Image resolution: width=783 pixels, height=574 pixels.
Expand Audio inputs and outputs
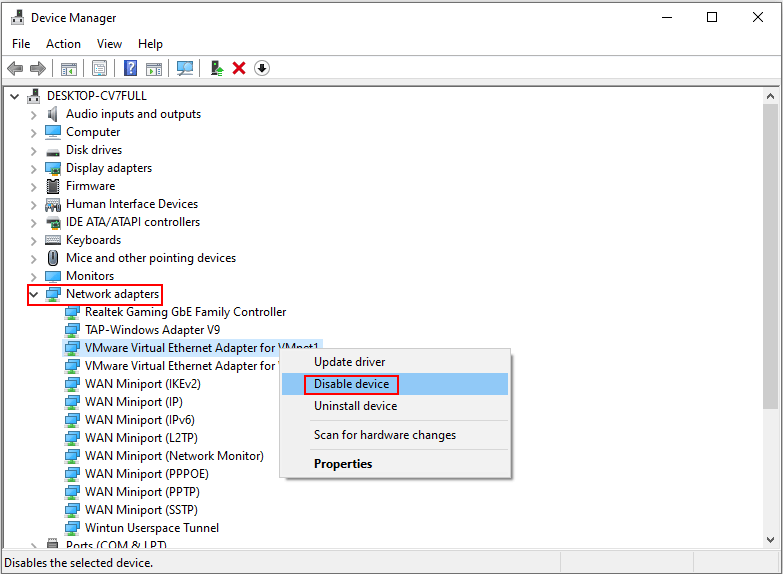[x=33, y=114]
